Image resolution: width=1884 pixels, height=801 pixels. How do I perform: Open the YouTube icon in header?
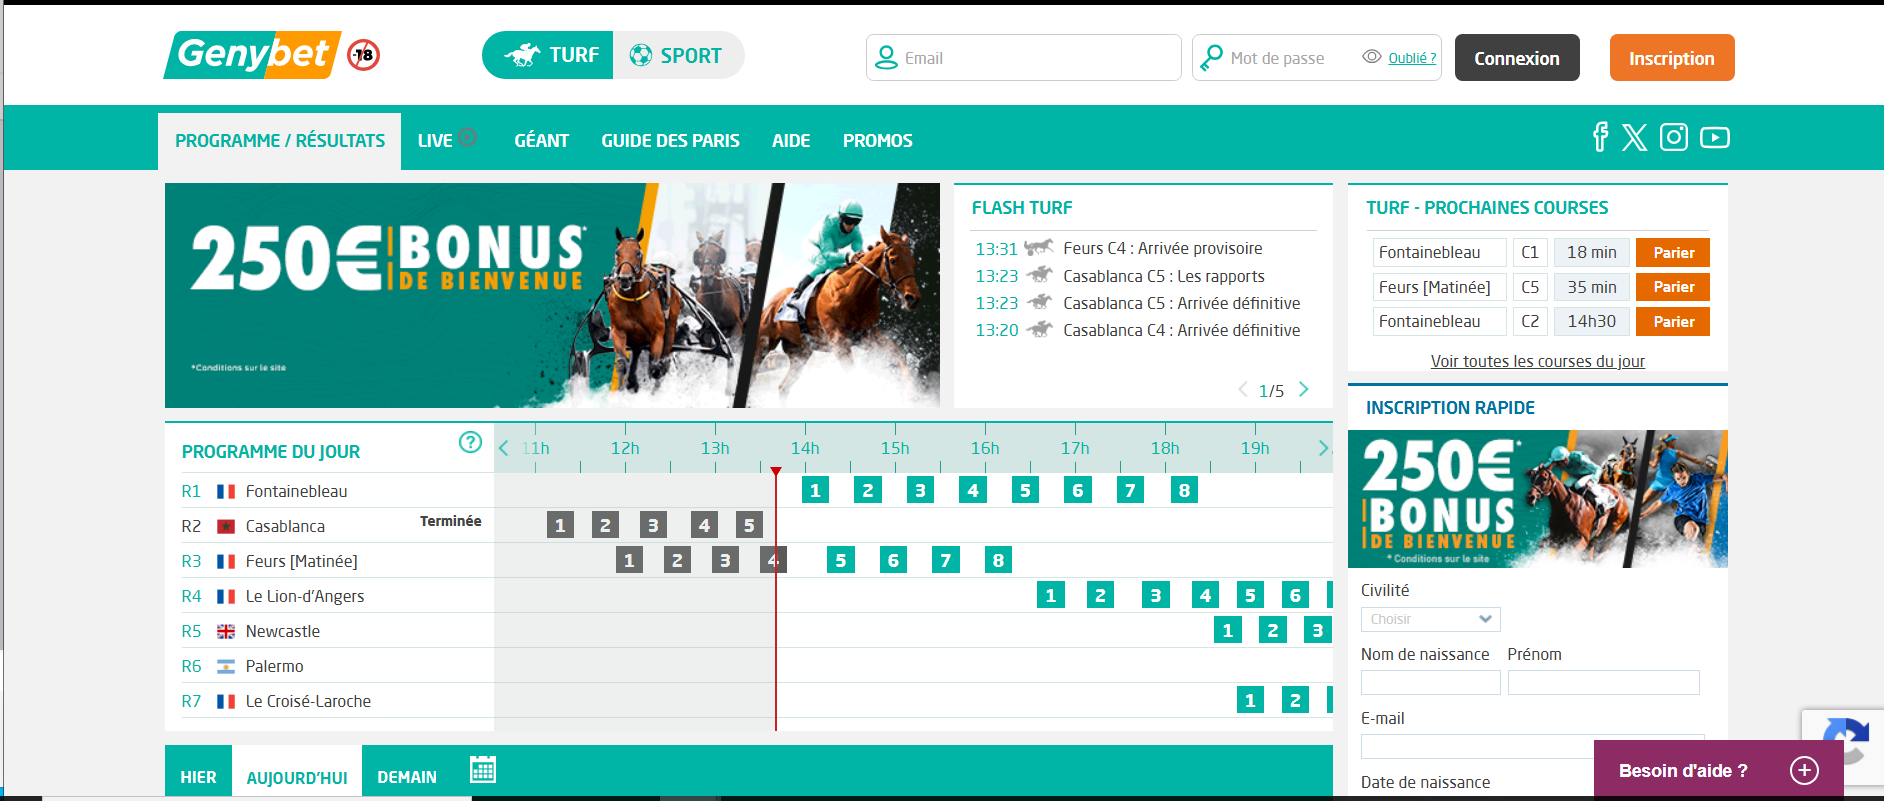(1714, 137)
